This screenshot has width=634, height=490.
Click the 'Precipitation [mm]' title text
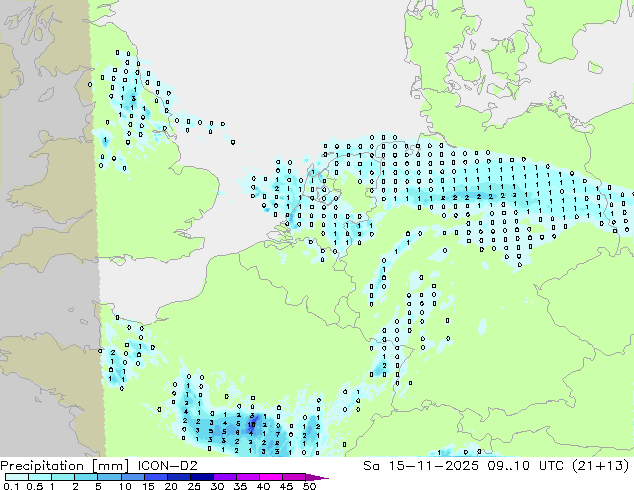(64, 466)
